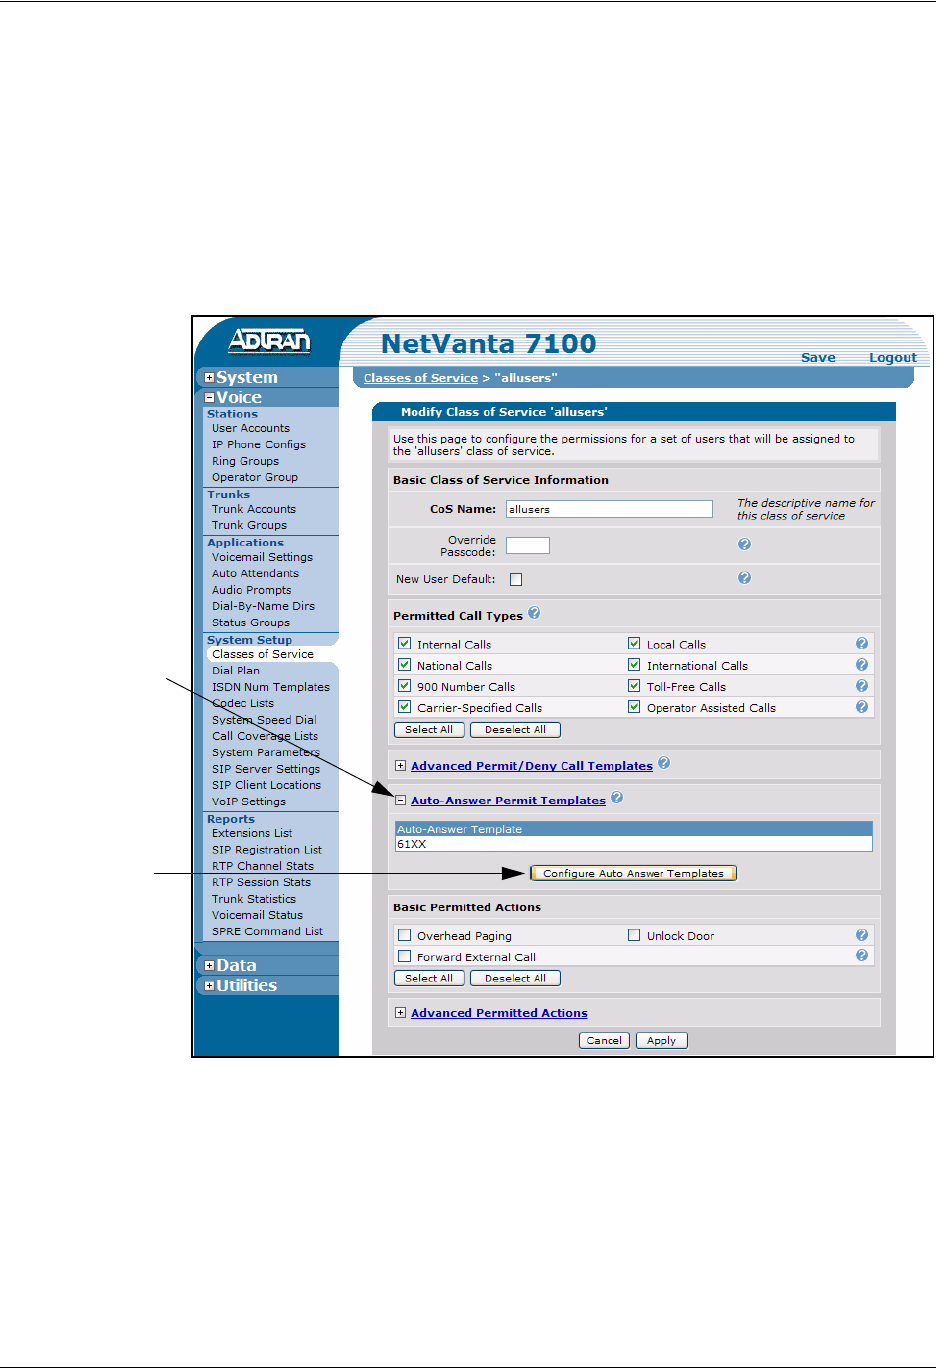
Task: Open SIP Server Settings
Action: pyautogui.click(x=266, y=769)
